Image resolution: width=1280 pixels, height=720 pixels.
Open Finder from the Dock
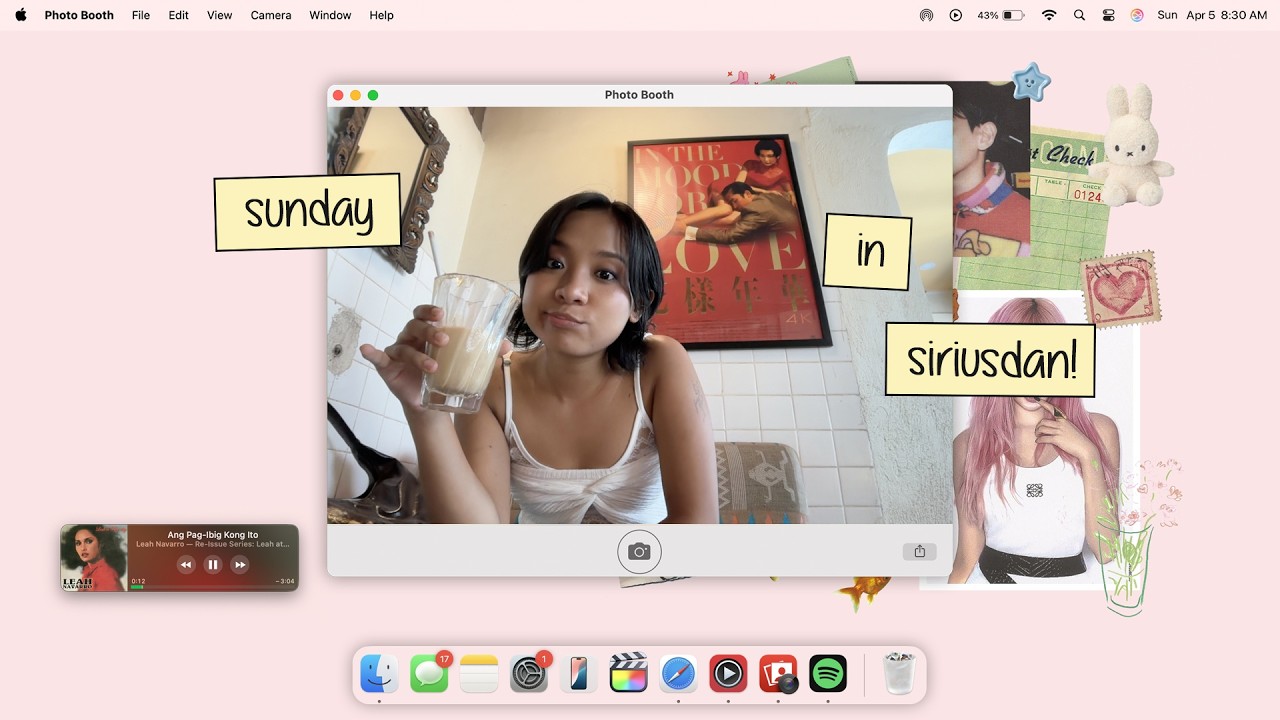tap(379, 673)
